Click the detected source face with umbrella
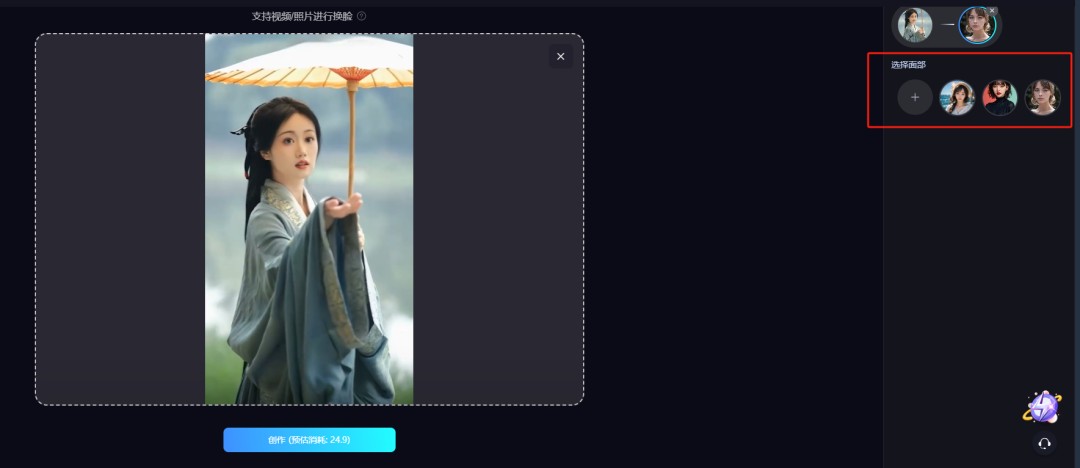Image resolution: width=1080 pixels, height=468 pixels. pos(914,25)
